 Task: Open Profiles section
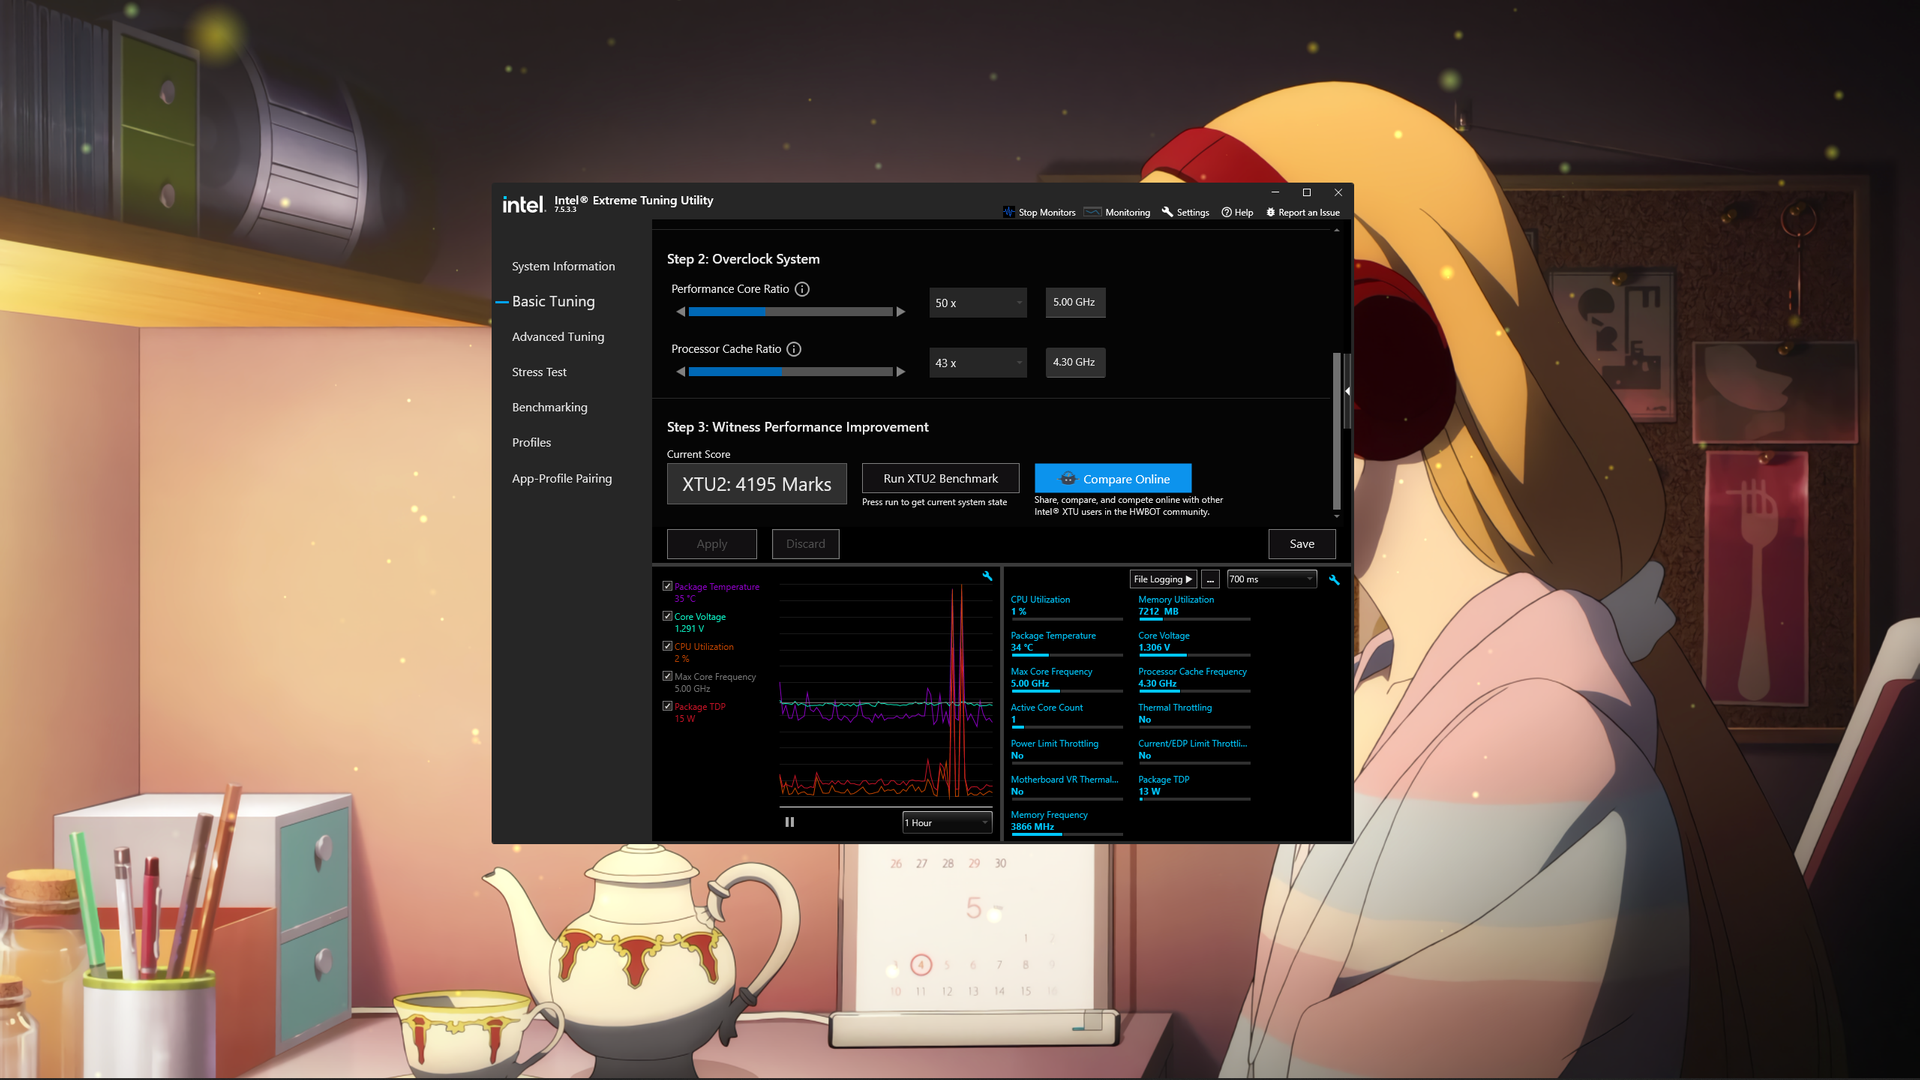point(531,442)
